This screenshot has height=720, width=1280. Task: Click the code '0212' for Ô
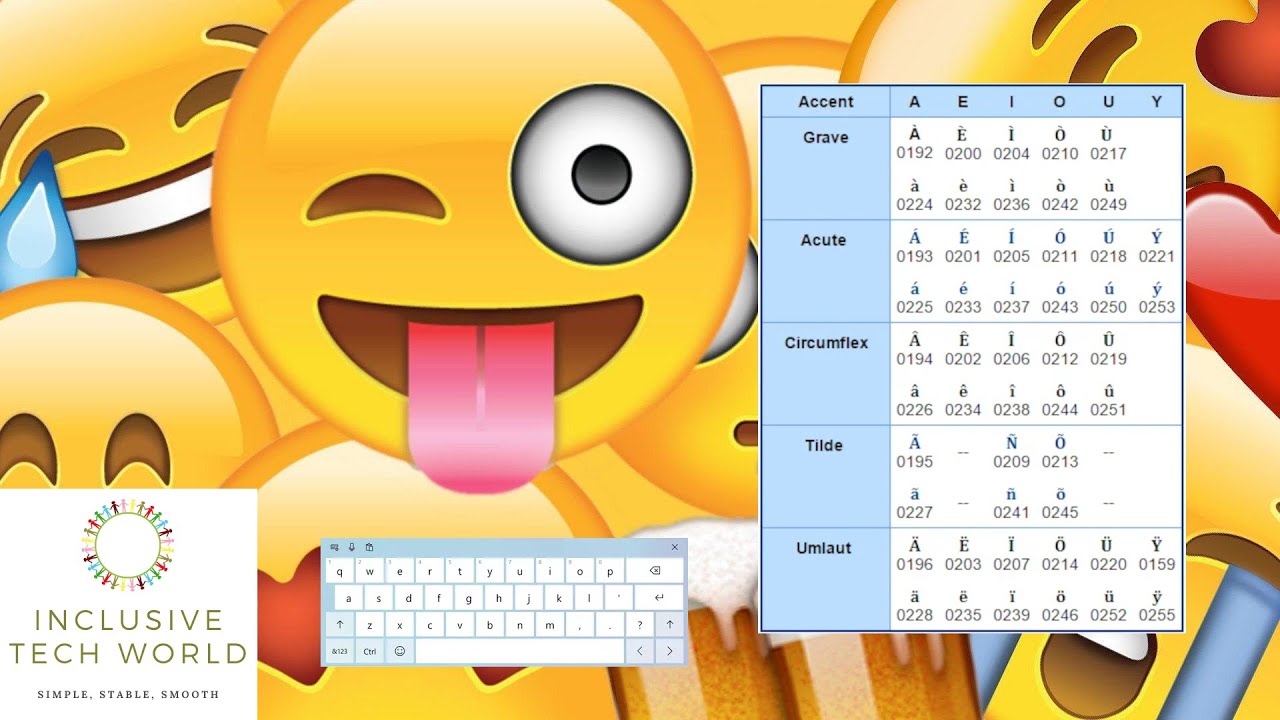[x=1060, y=359]
